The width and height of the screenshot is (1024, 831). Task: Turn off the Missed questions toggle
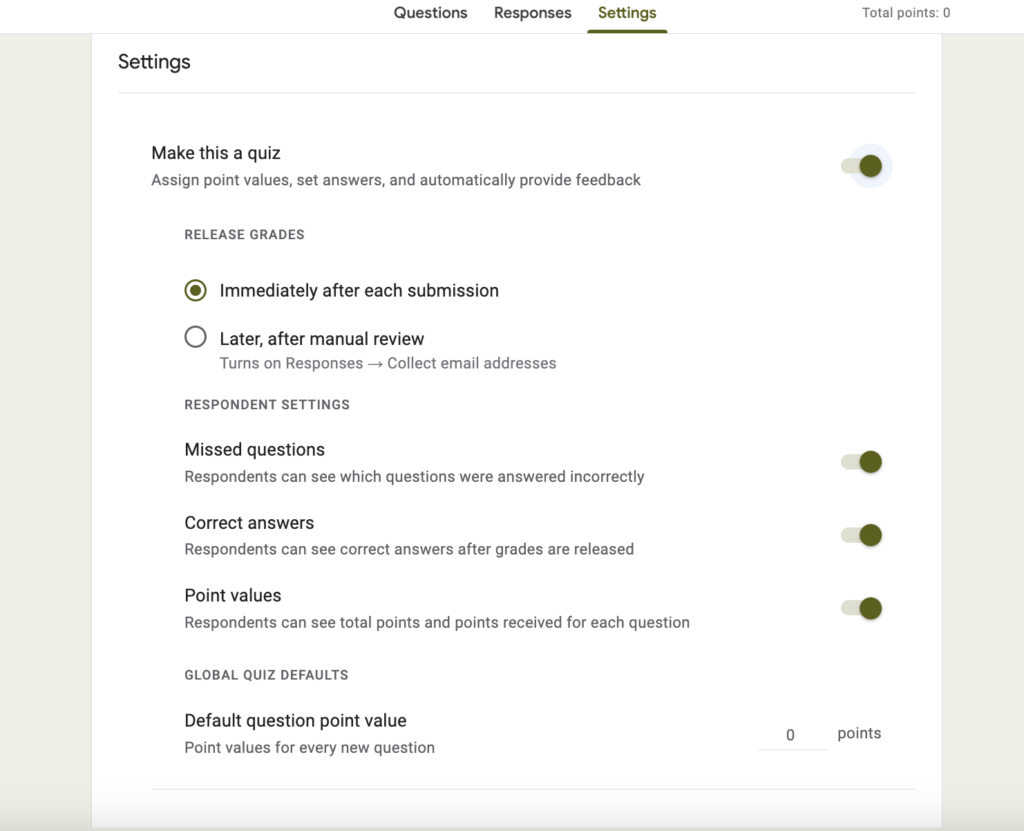coord(860,461)
